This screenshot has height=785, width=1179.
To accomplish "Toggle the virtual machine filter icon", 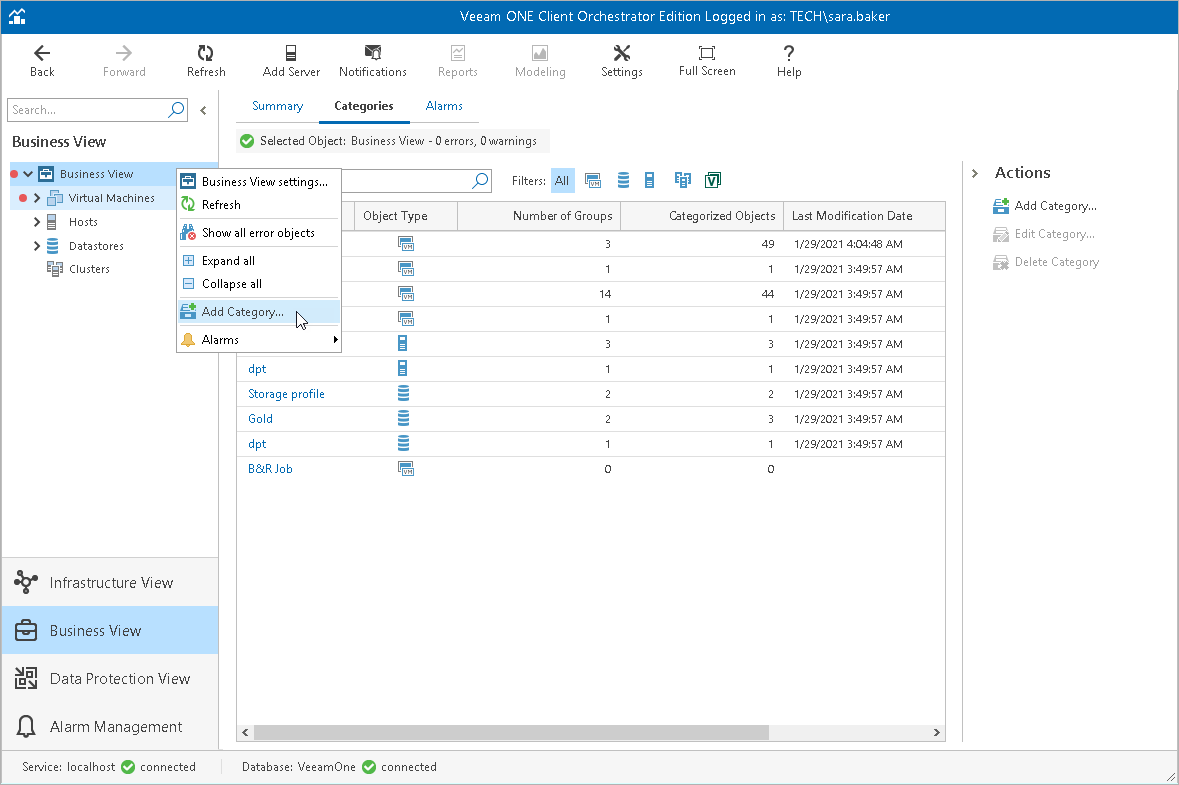I will [593, 181].
